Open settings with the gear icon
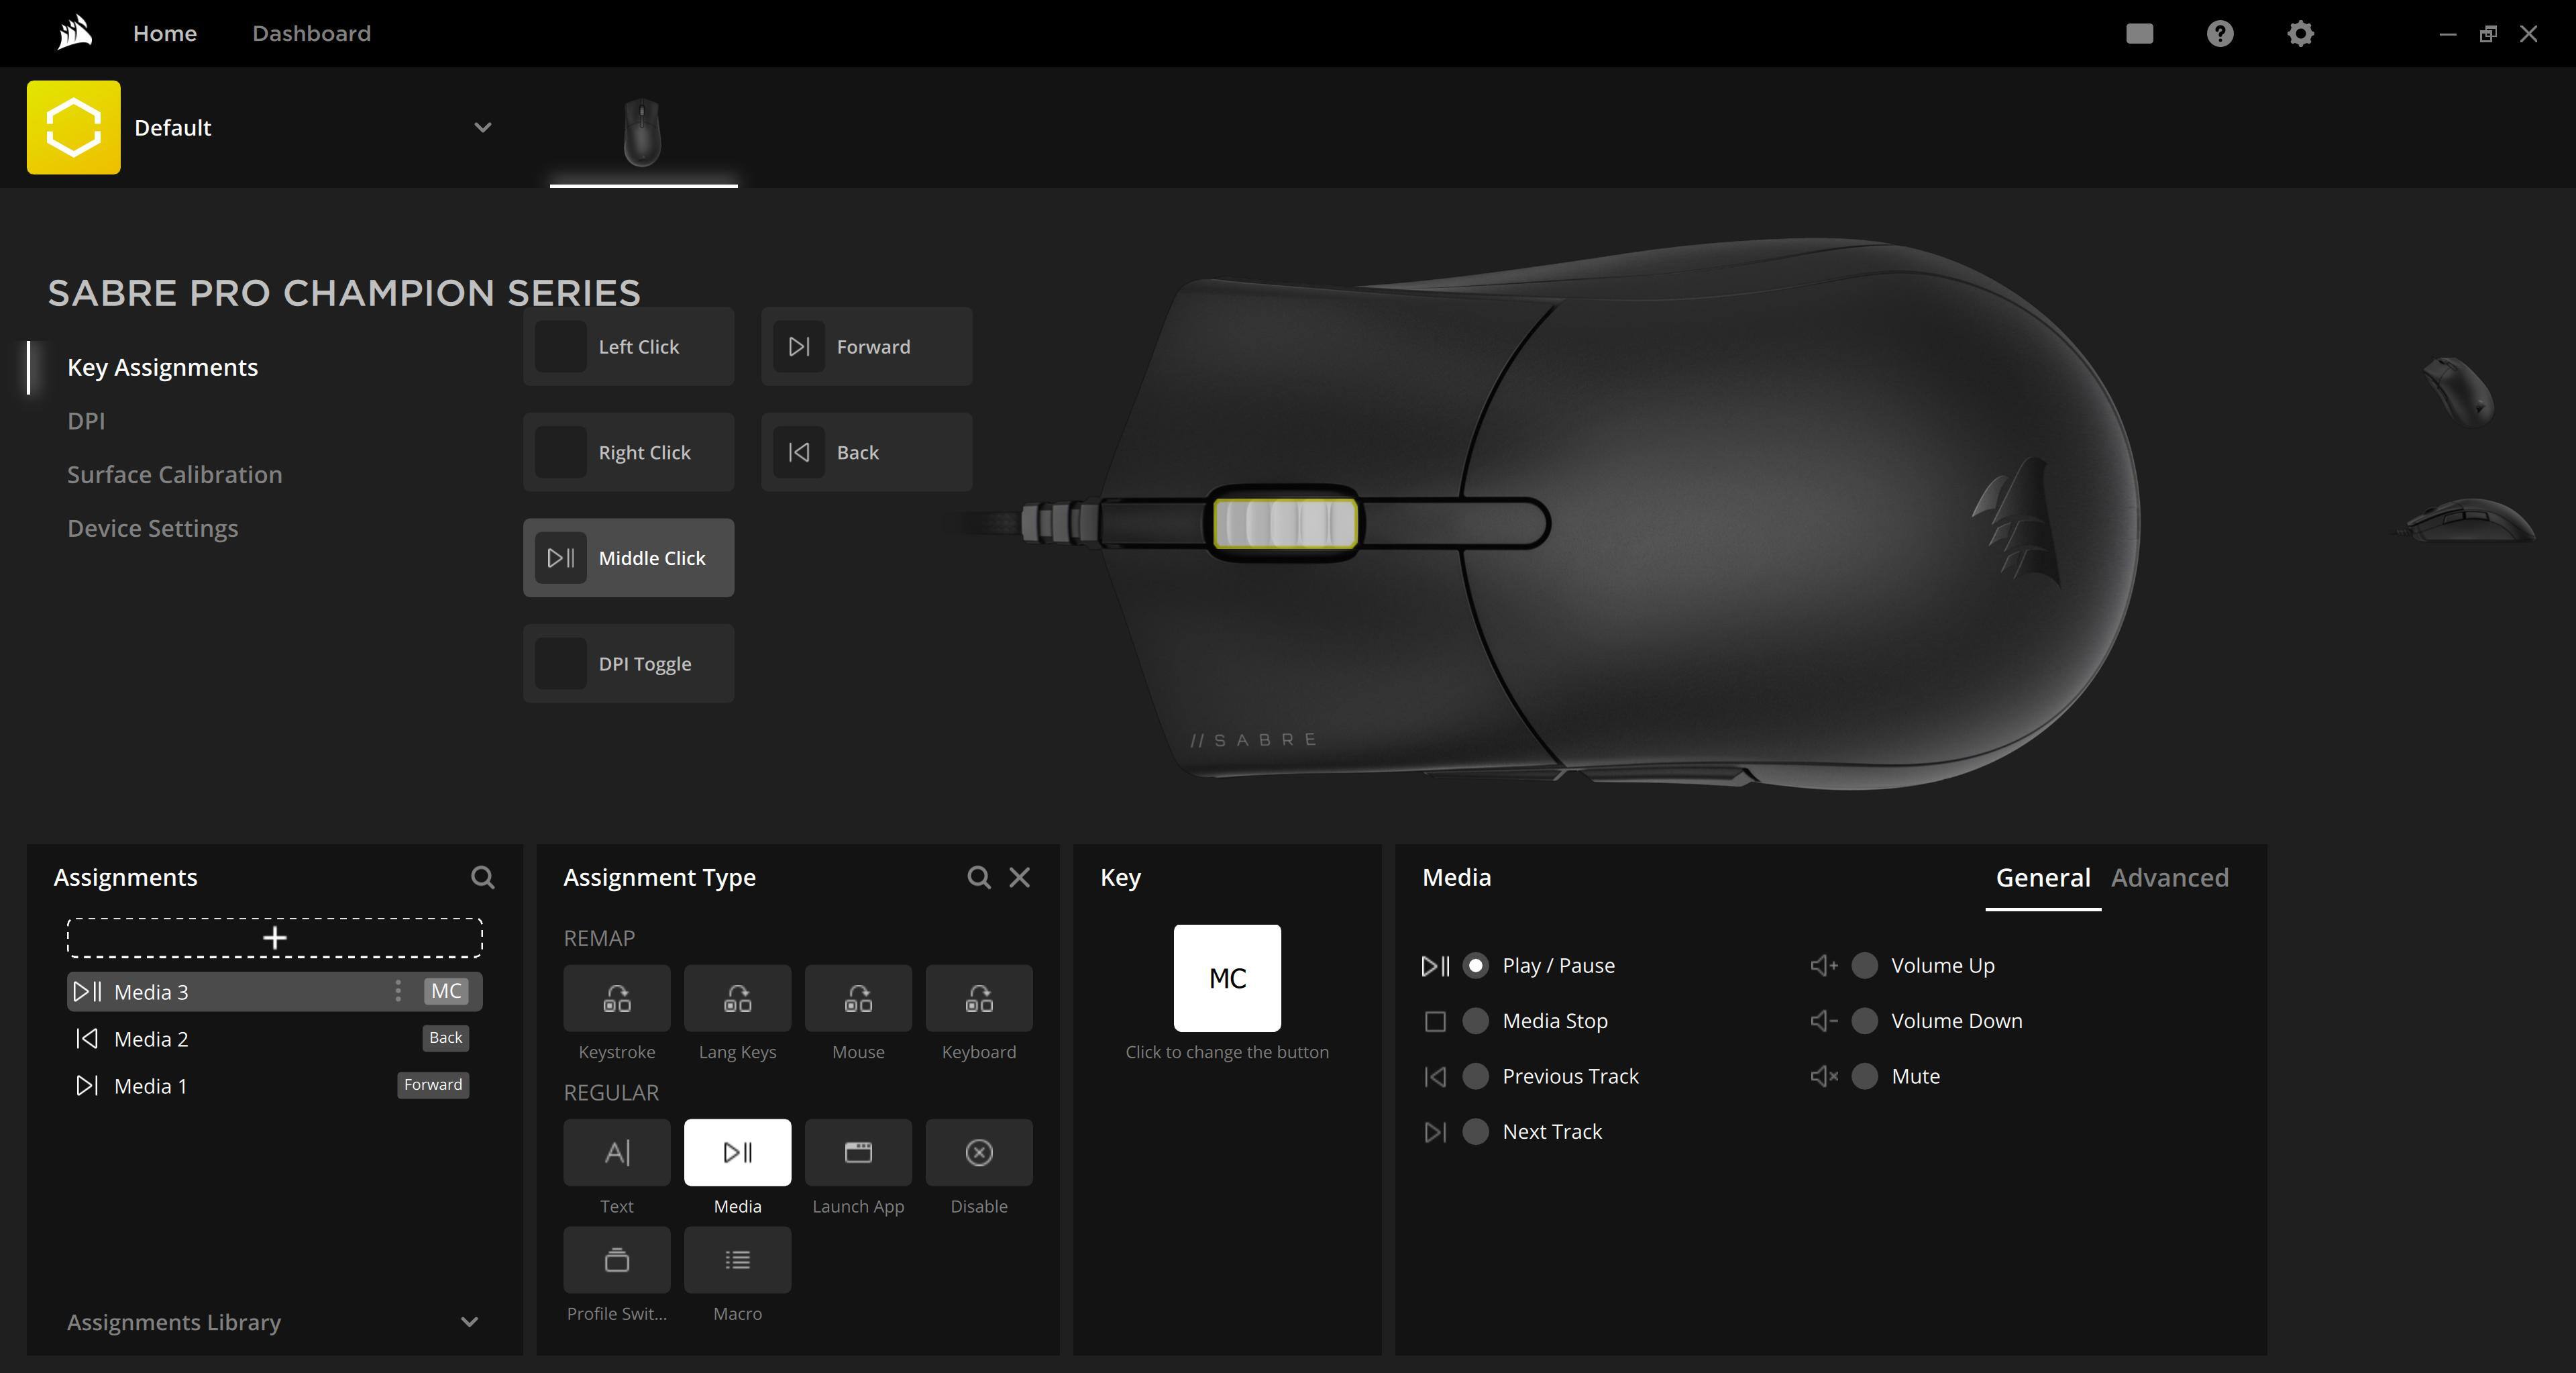 click(2300, 34)
